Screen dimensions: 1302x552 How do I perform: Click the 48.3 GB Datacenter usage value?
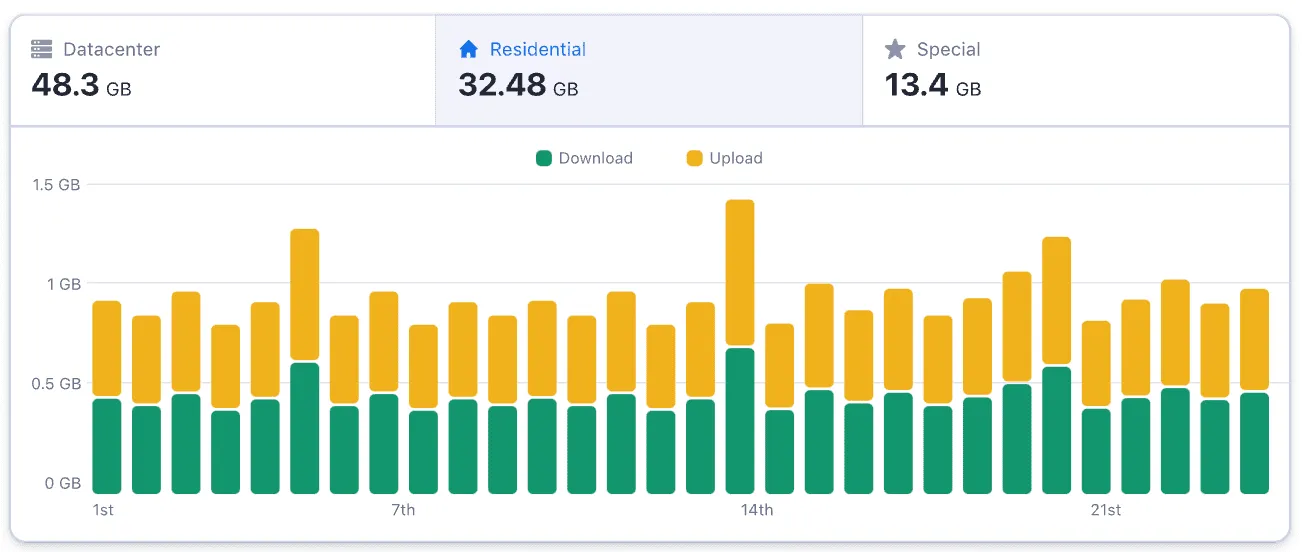pyautogui.click(x=81, y=85)
